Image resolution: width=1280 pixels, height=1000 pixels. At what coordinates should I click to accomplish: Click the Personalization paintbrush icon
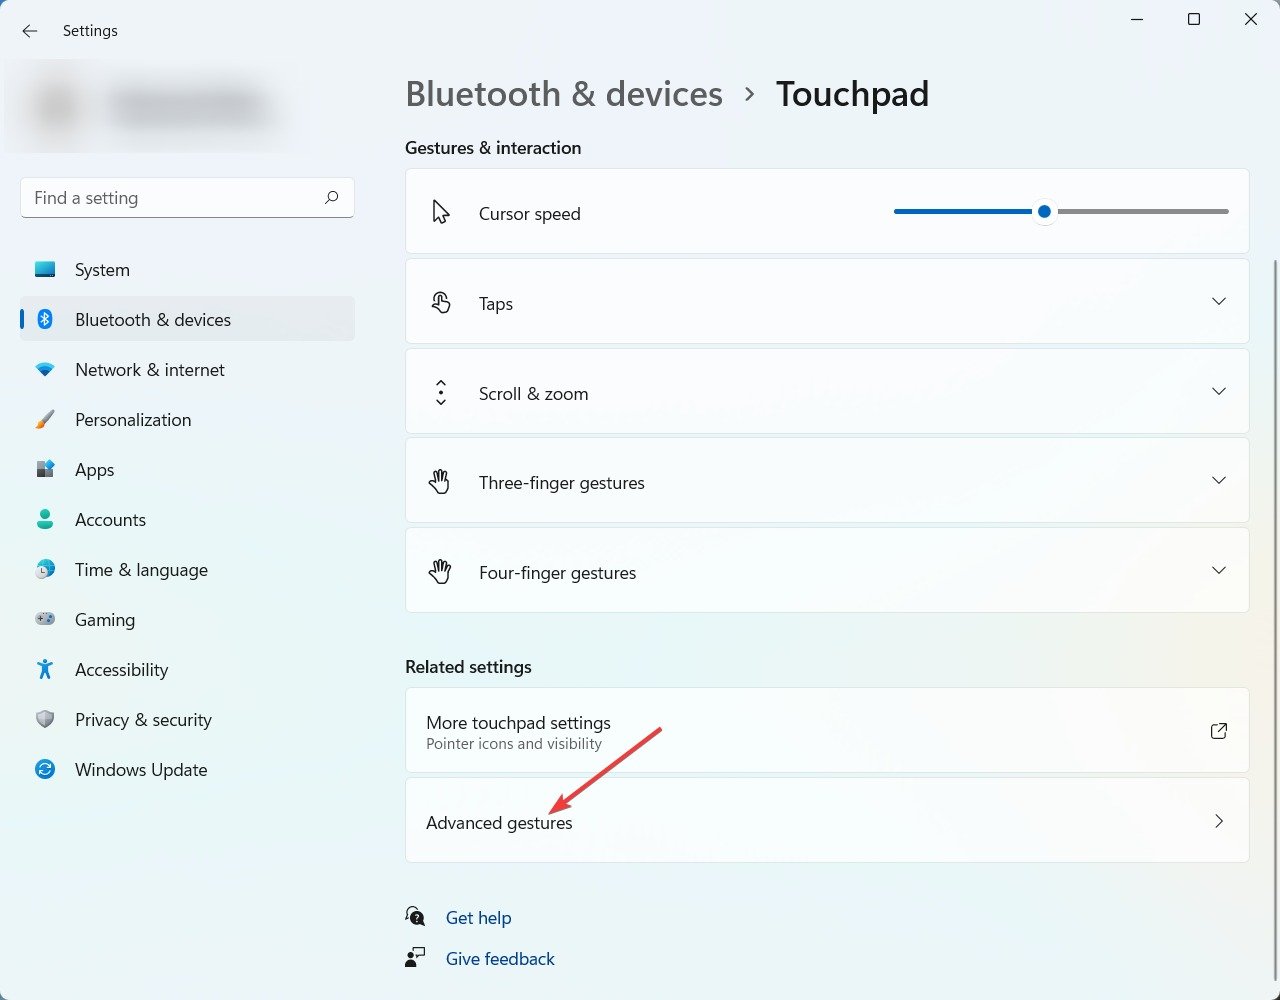click(x=45, y=420)
